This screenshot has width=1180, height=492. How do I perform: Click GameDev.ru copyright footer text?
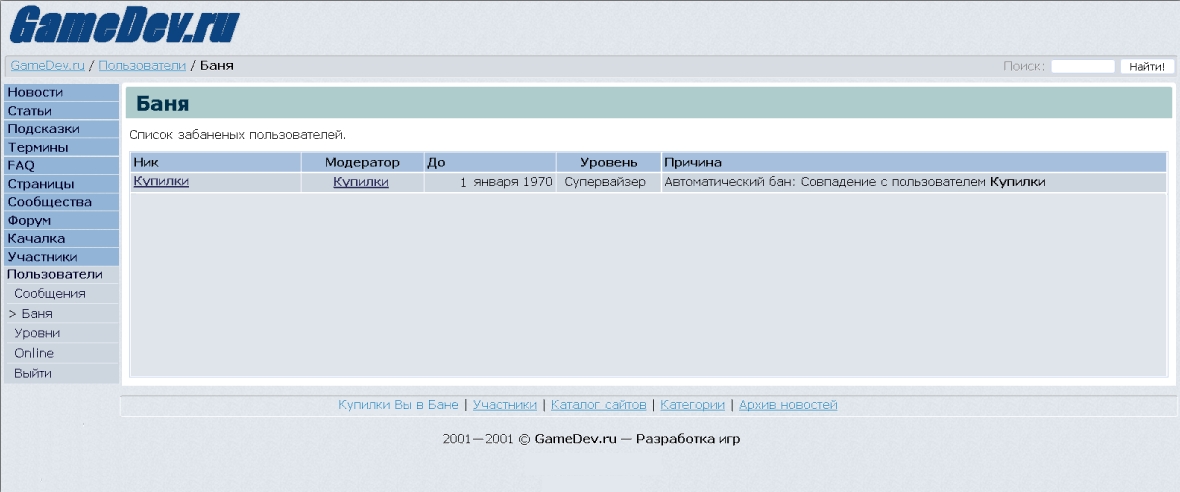point(592,439)
